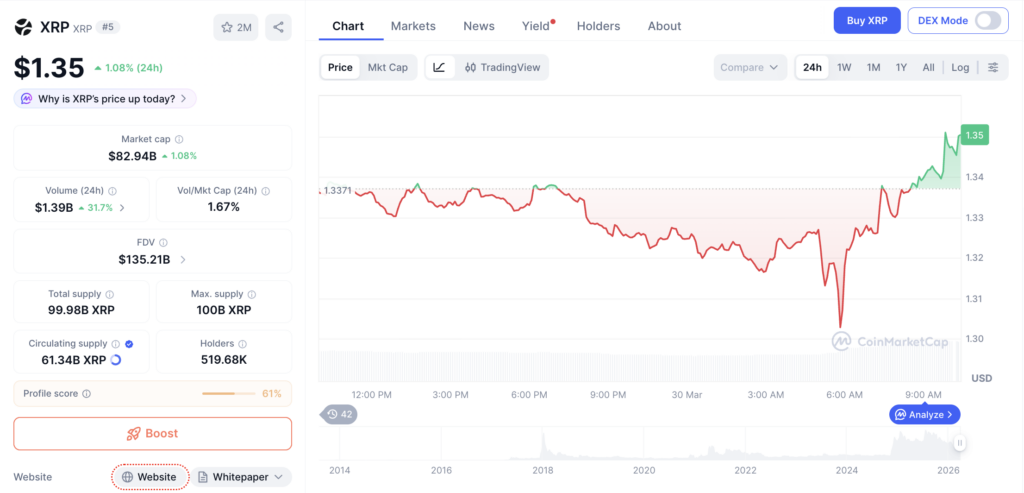Viewport: 1024px width, 493px height.
Task: Click the 519.68K holders value
Action: point(224,360)
